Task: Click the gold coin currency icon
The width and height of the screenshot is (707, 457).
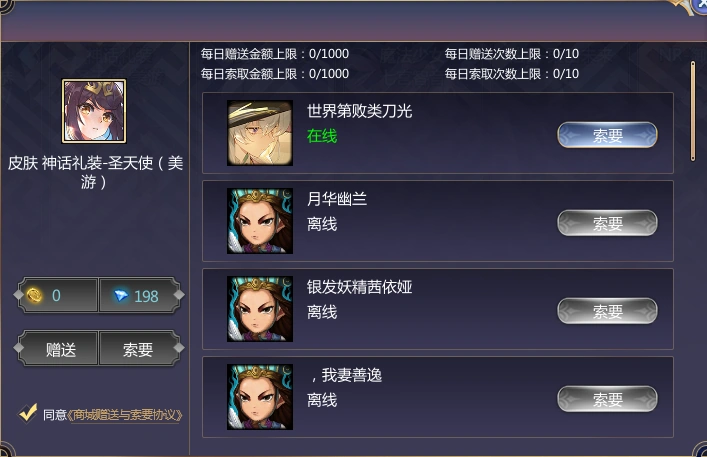Action: (x=34, y=296)
